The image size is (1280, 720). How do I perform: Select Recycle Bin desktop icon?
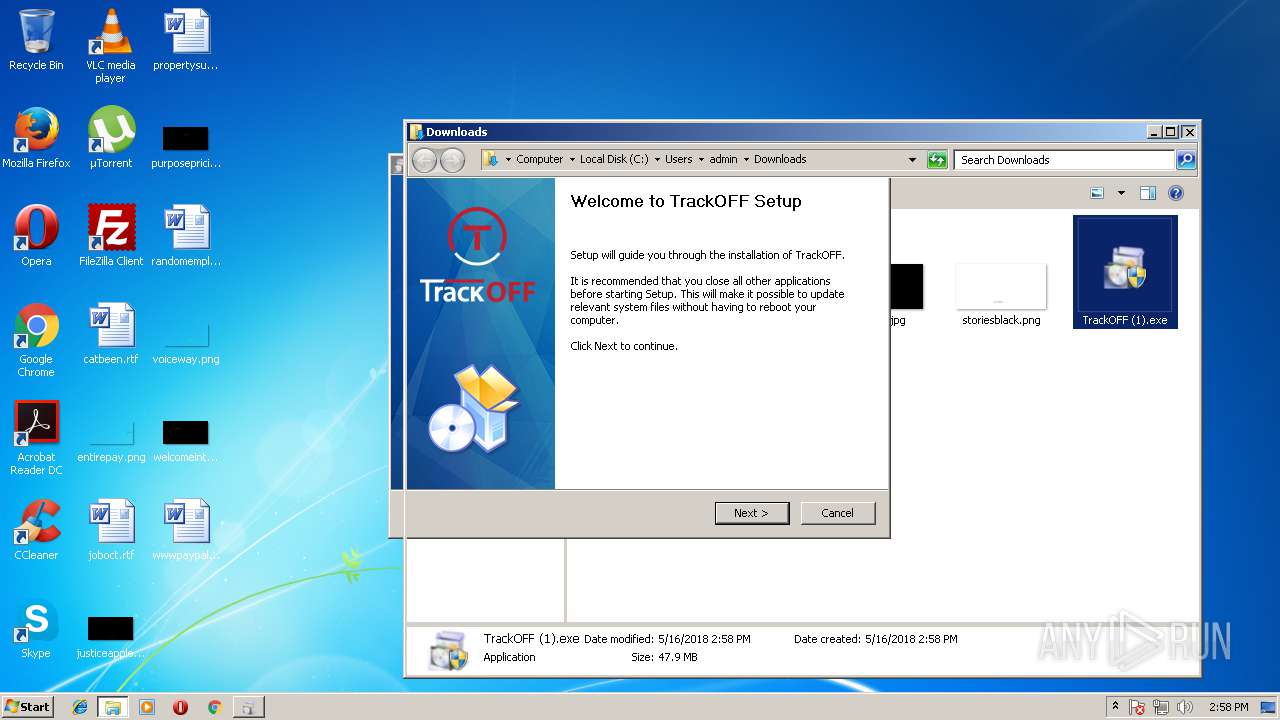coord(36,40)
